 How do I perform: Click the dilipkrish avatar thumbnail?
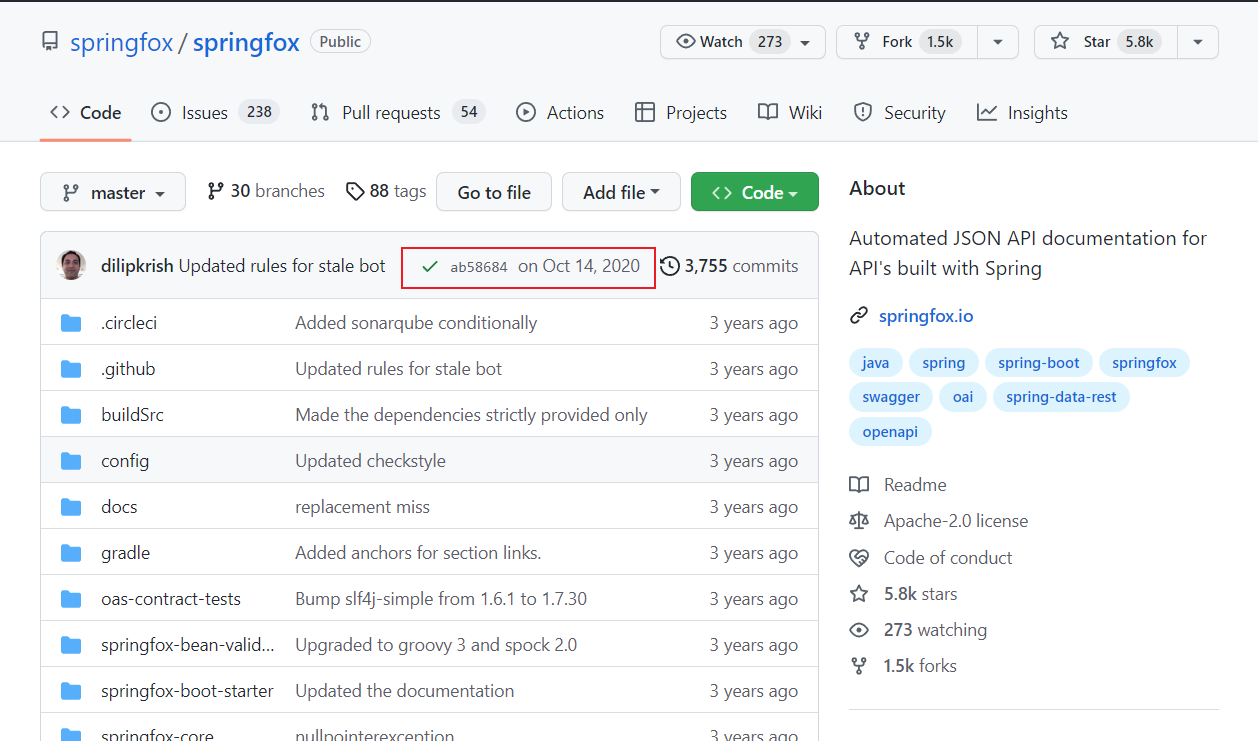[x=72, y=266]
